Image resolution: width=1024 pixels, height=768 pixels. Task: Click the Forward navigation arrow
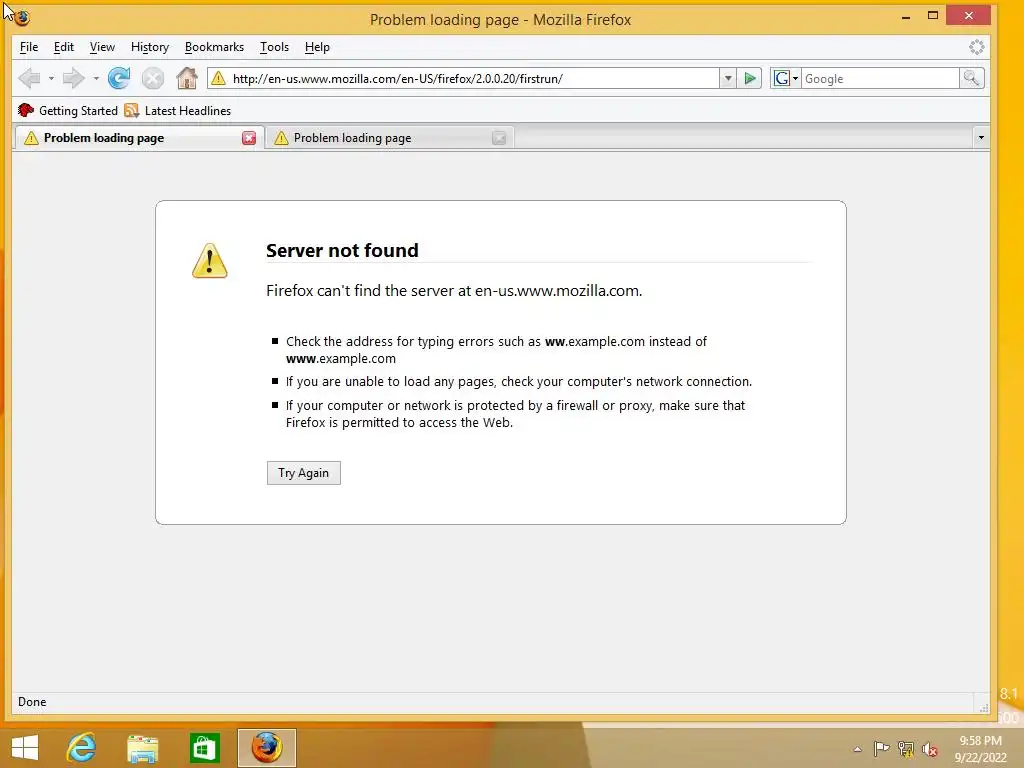click(x=73, y=78)
